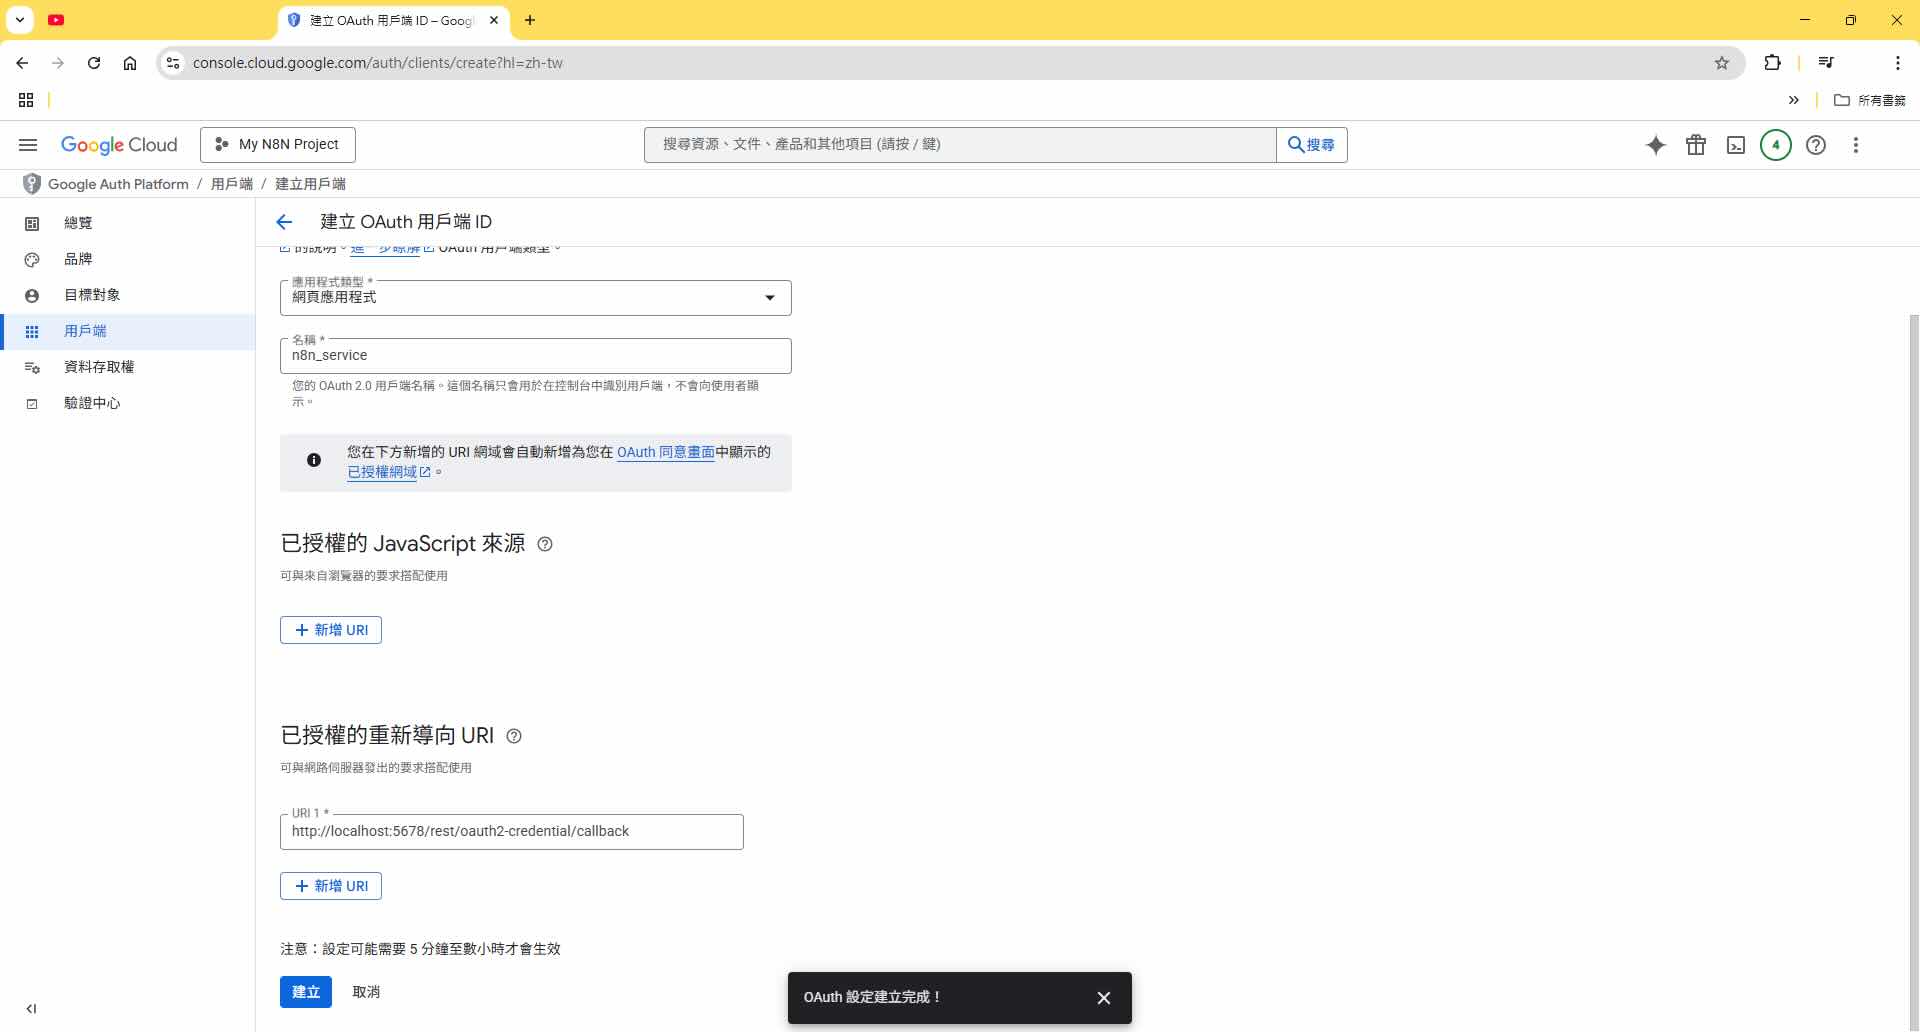Open the Help question mark icon
The height and width of the screenshot is (1032, 1920).
click(x=1816, y=145)
